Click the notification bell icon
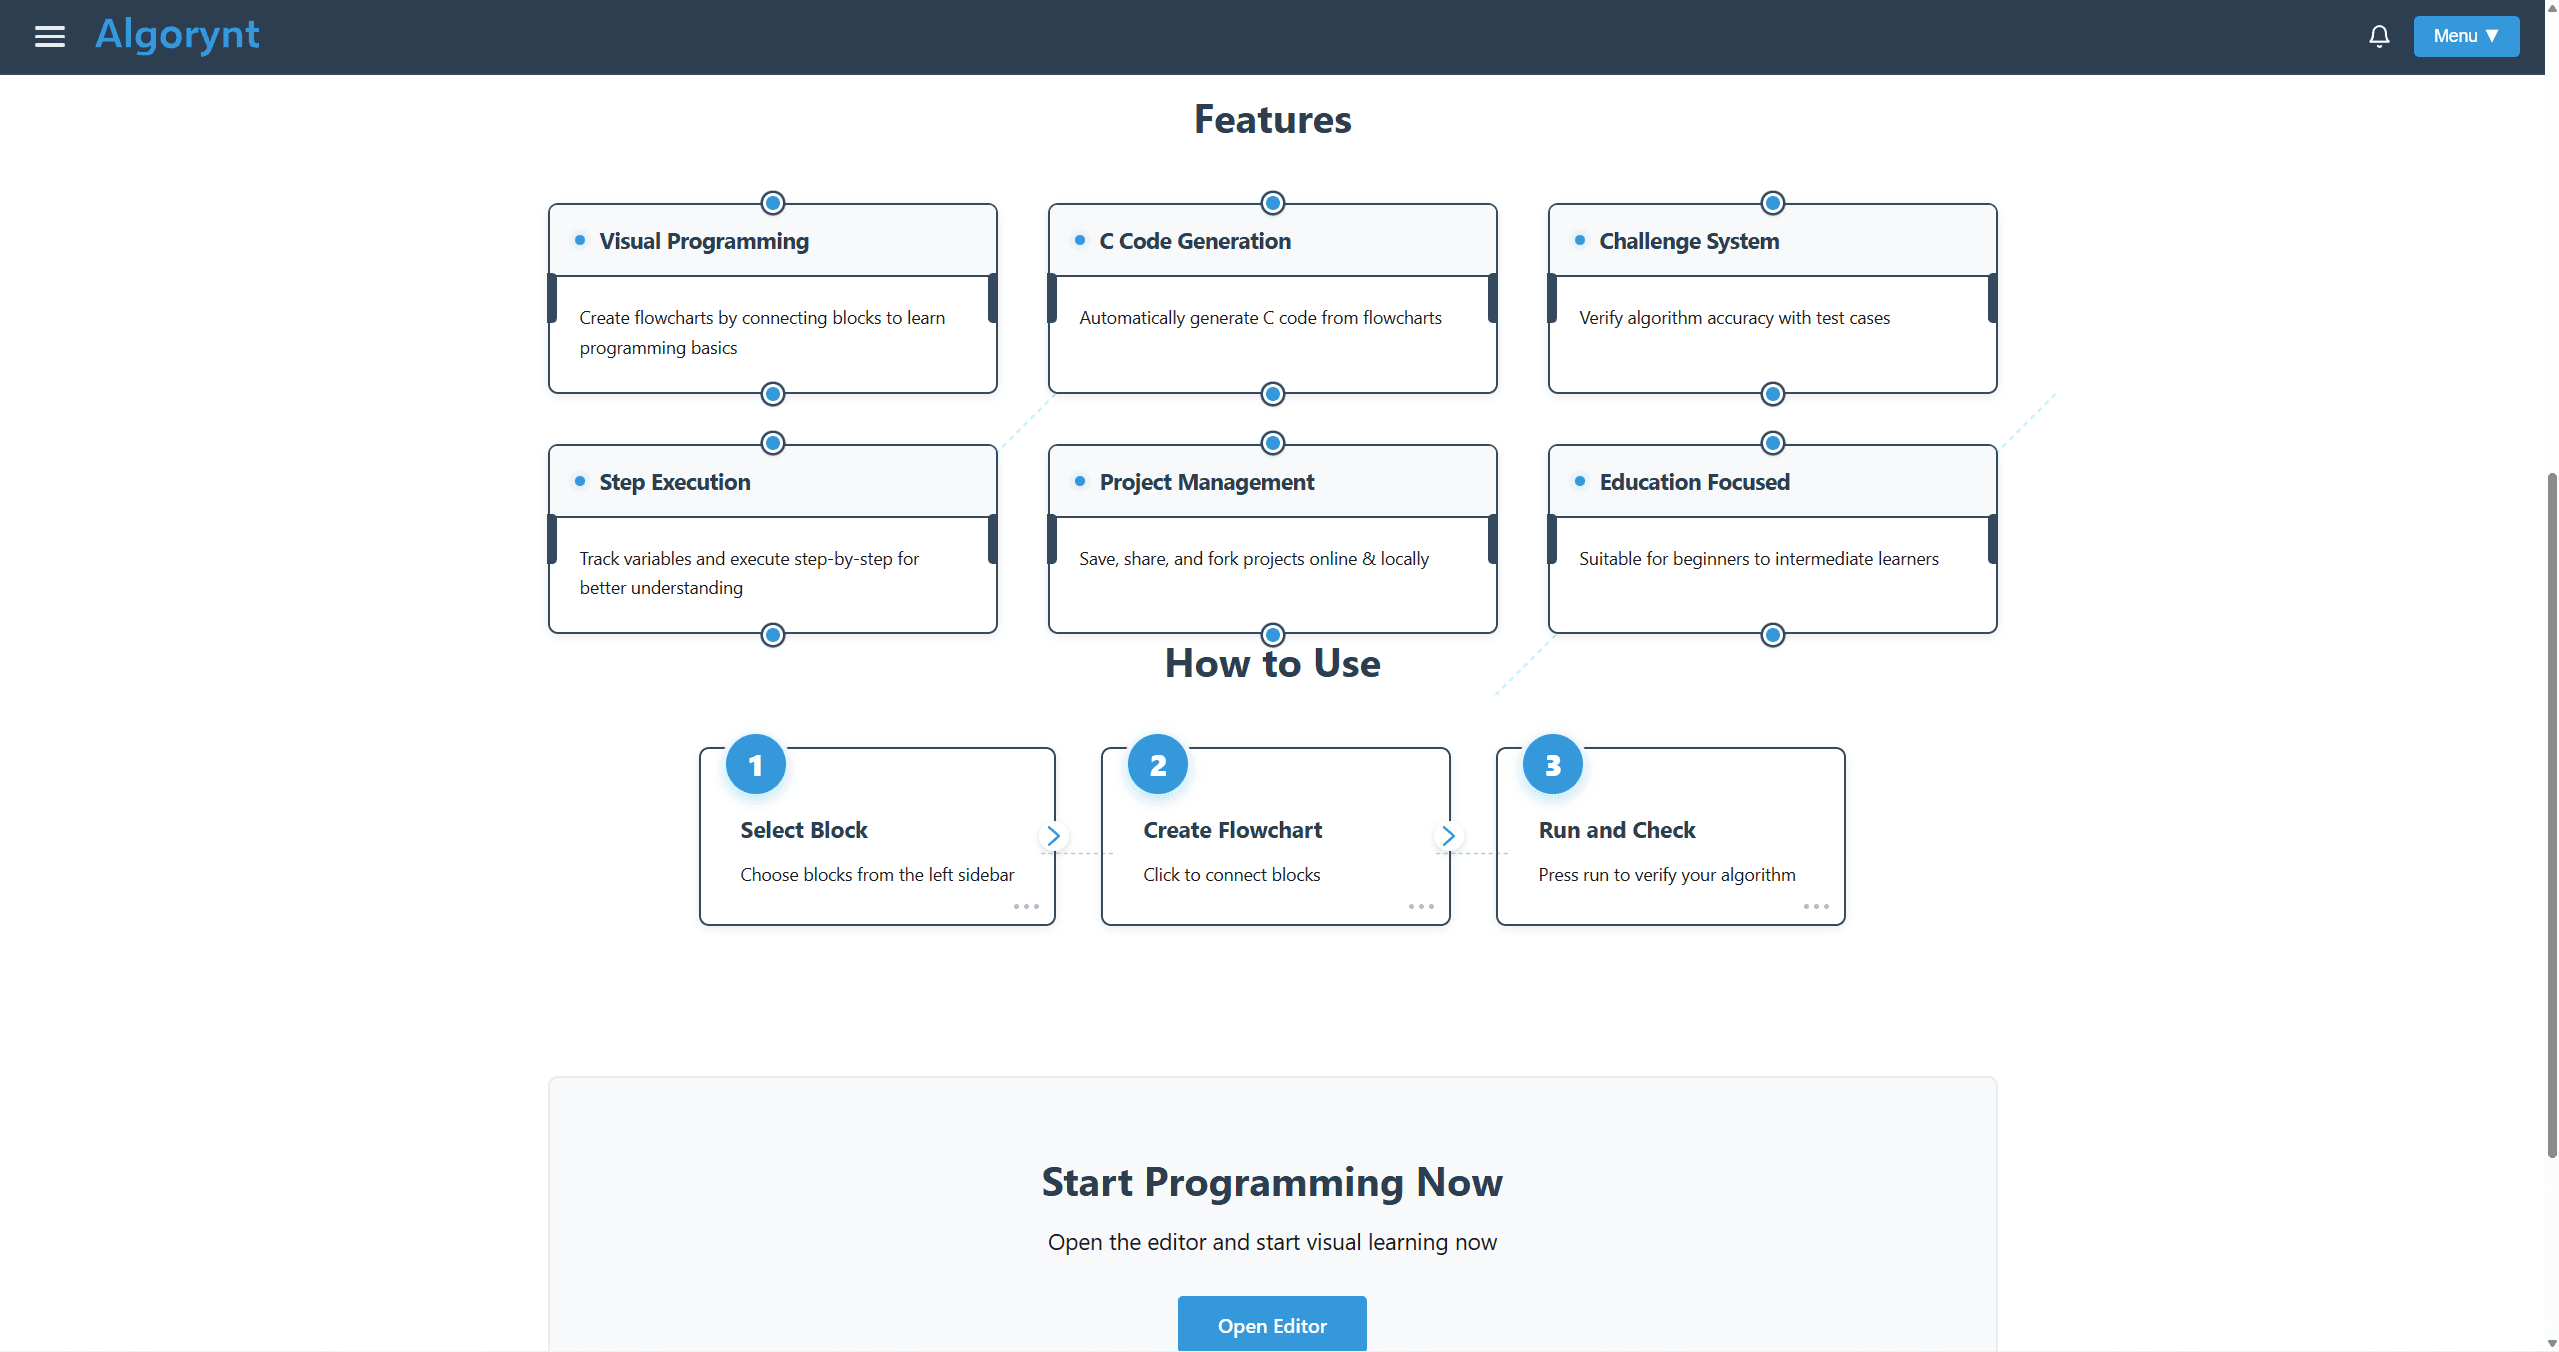 click(2378, 37)
